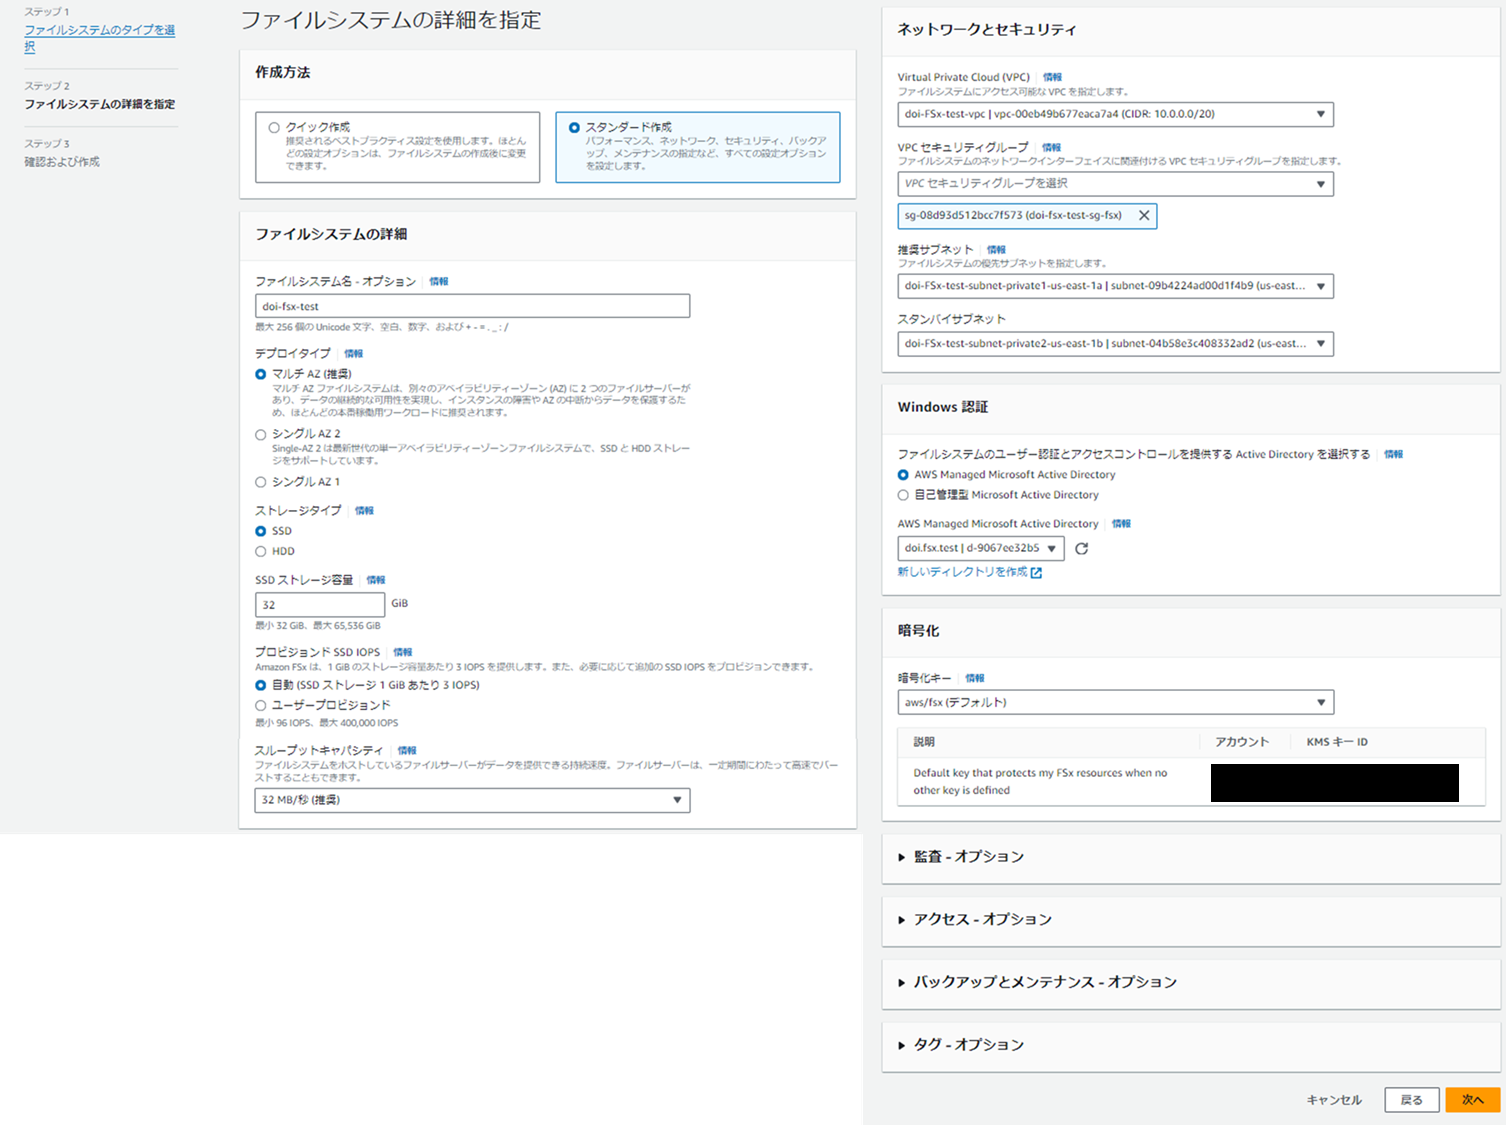Open the 推奨サブネット dropdown

pos(1115,286)
